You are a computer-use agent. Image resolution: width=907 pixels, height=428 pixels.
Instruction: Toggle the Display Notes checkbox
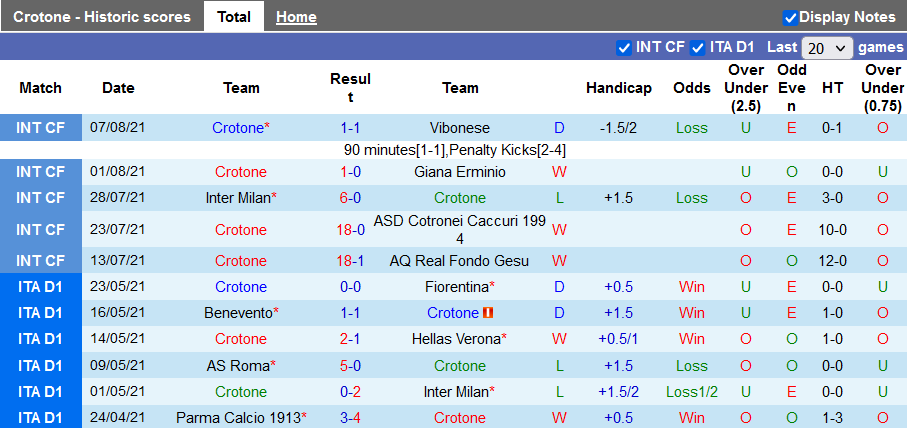tap(790, 17)
